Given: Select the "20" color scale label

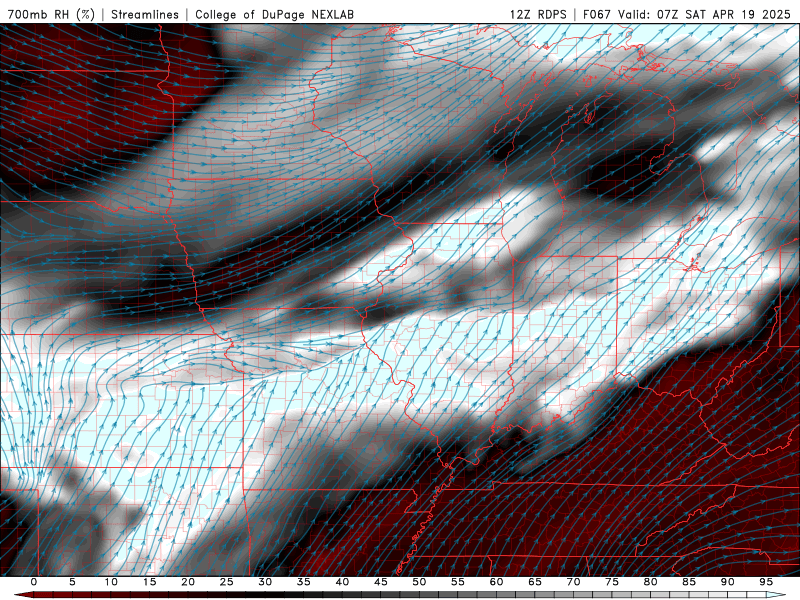Looking at the screenshot, I should pos(188,582).
